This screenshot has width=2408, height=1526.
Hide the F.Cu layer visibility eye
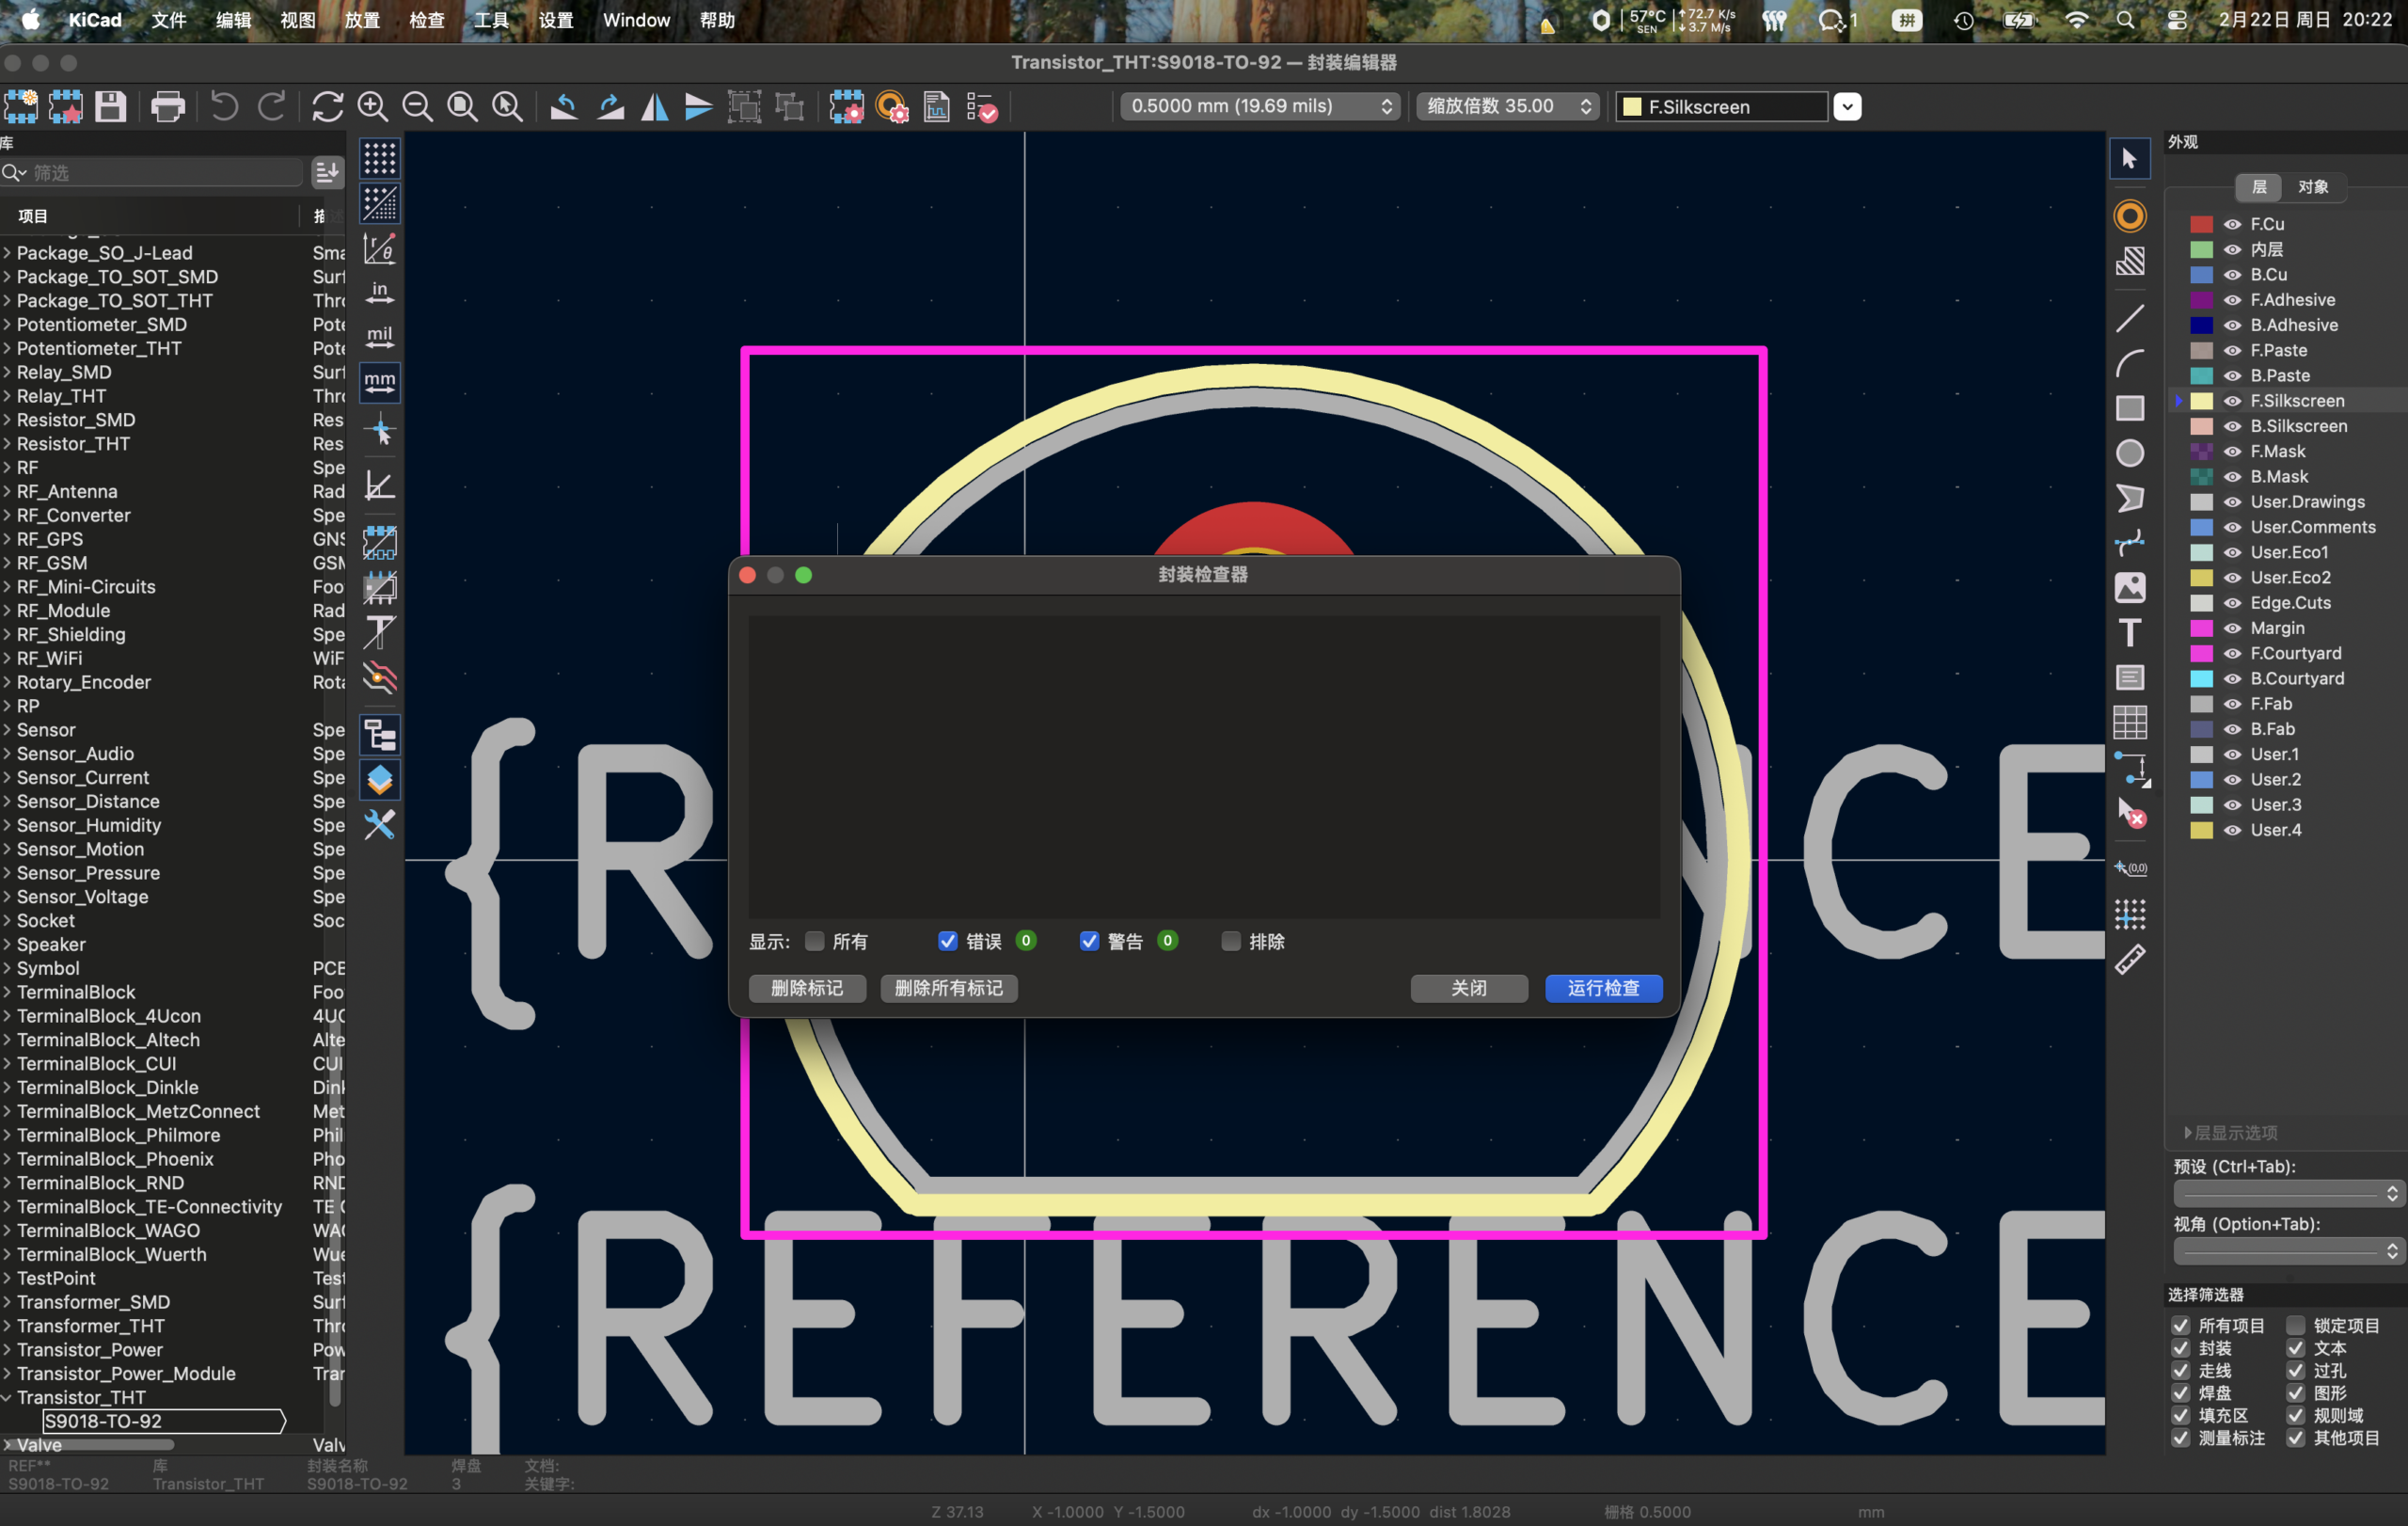click(2232, 224)
